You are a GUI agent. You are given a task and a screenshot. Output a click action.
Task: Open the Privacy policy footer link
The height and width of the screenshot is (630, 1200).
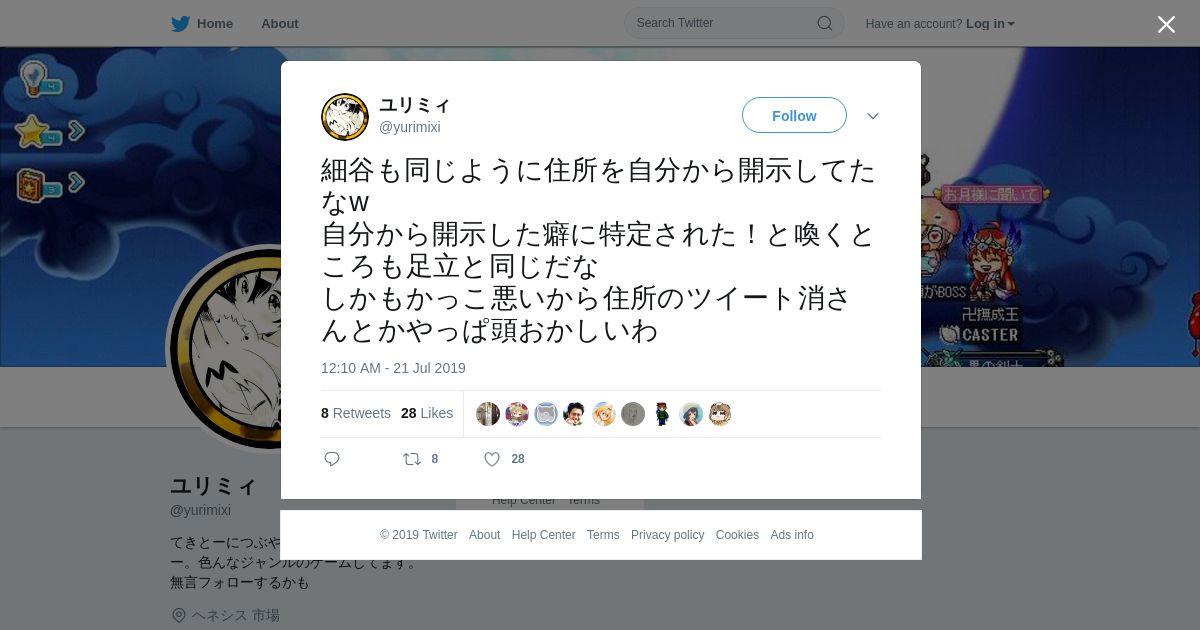click(x=667, y=535)
